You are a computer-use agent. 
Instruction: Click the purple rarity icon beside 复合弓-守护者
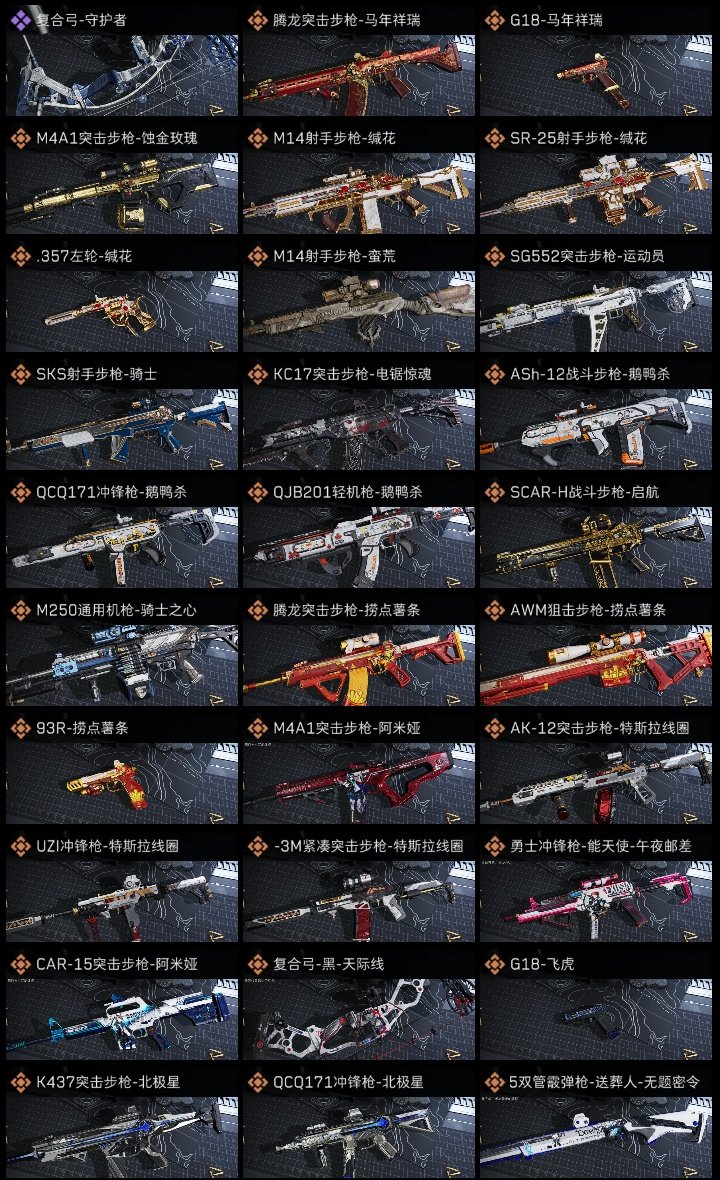point(20,20)
